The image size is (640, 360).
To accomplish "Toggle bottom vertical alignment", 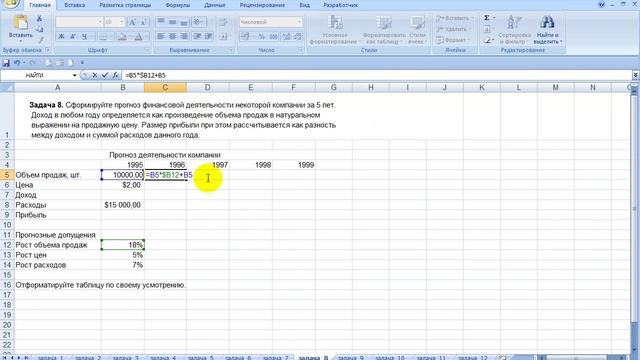I will pyautogui.click(x=184, y=22).
